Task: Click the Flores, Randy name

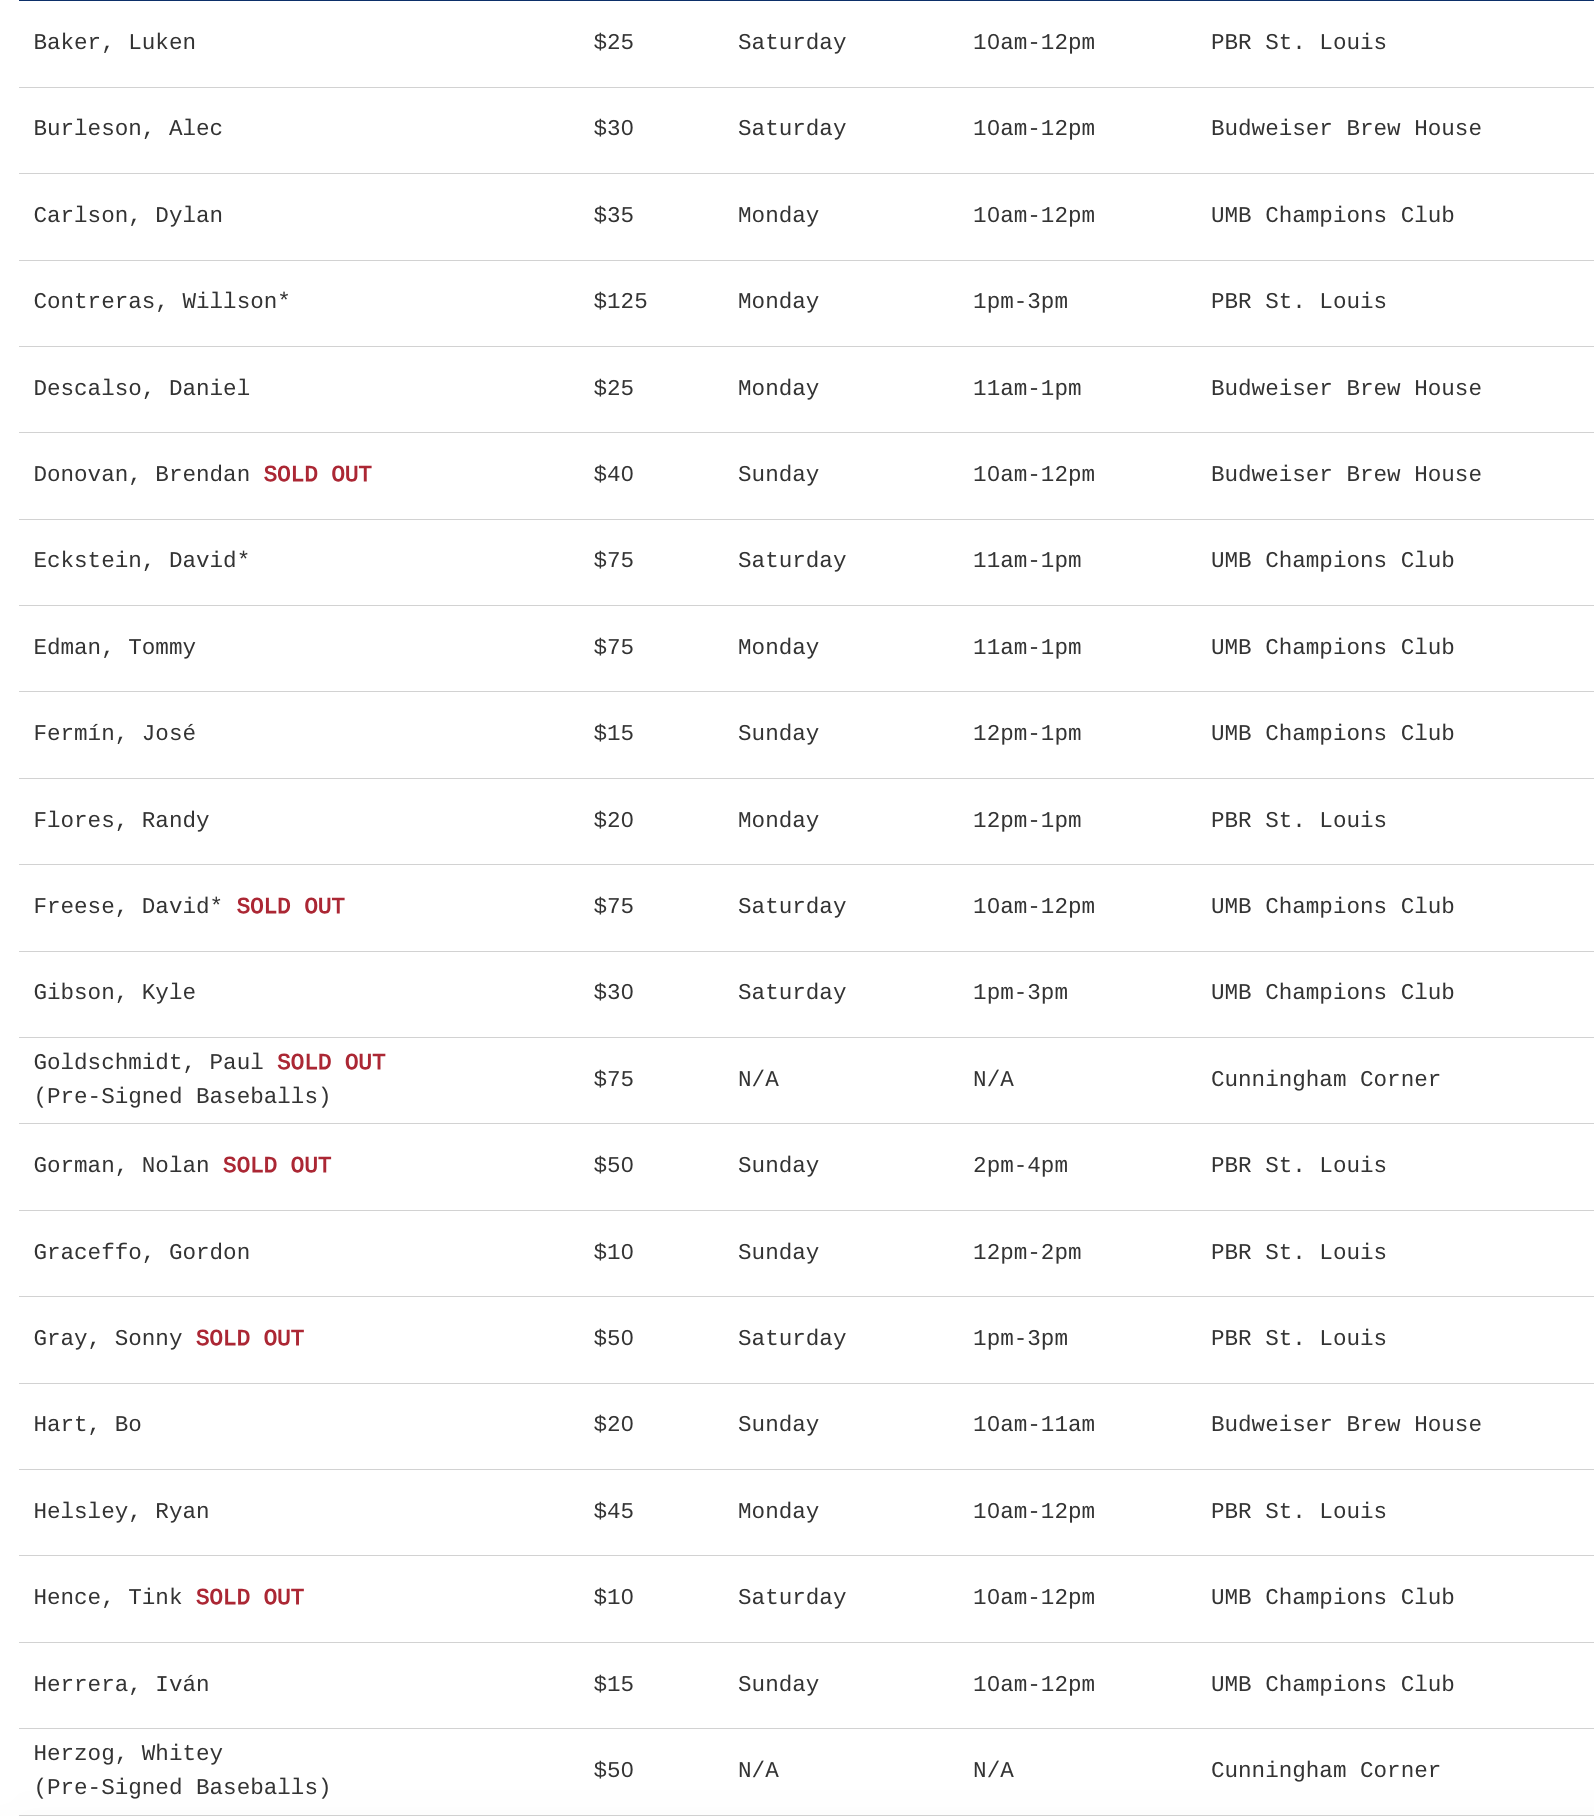Action: (121, 820)
